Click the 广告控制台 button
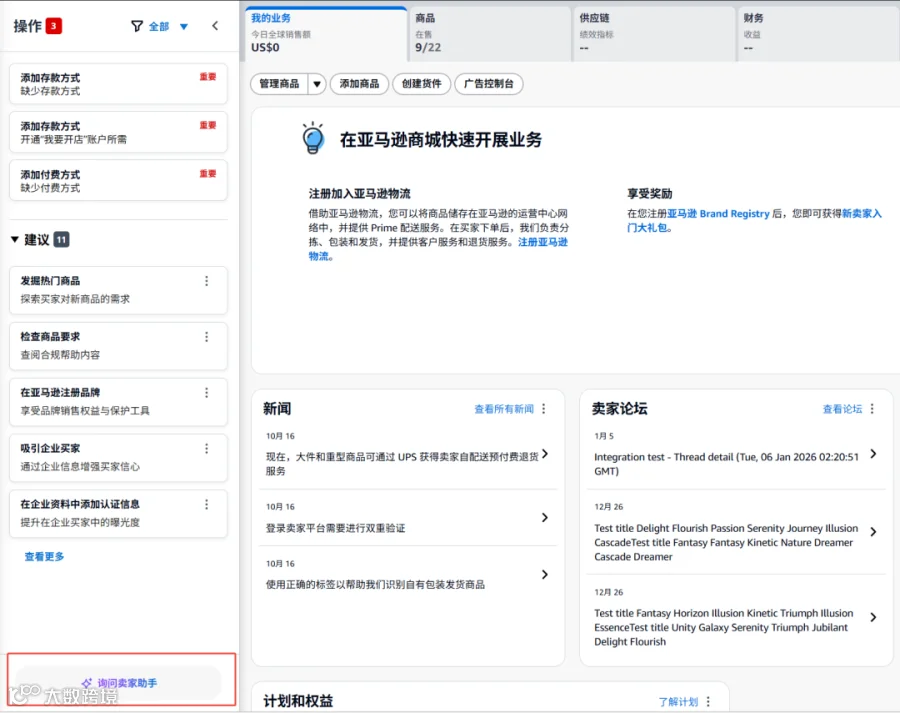Viewport: 900px width, 713px height. (488, 84)
